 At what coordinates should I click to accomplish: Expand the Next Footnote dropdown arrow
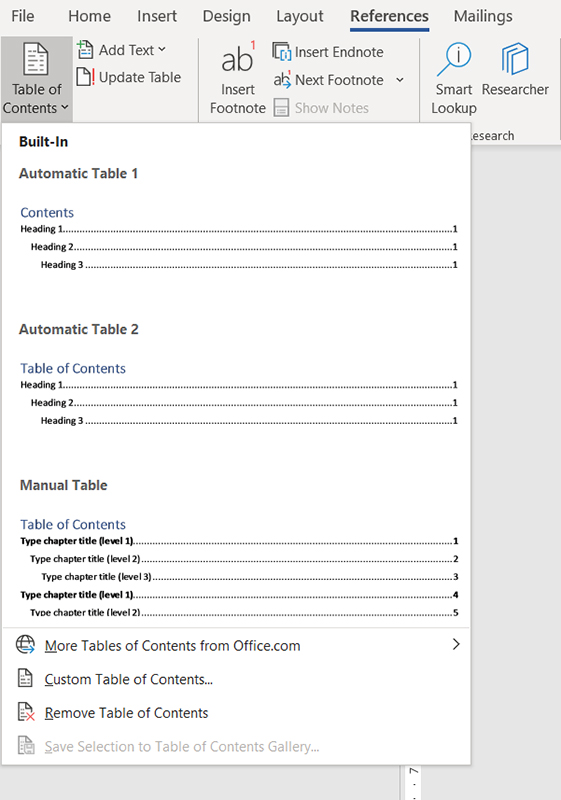click(x=400, y=80)
